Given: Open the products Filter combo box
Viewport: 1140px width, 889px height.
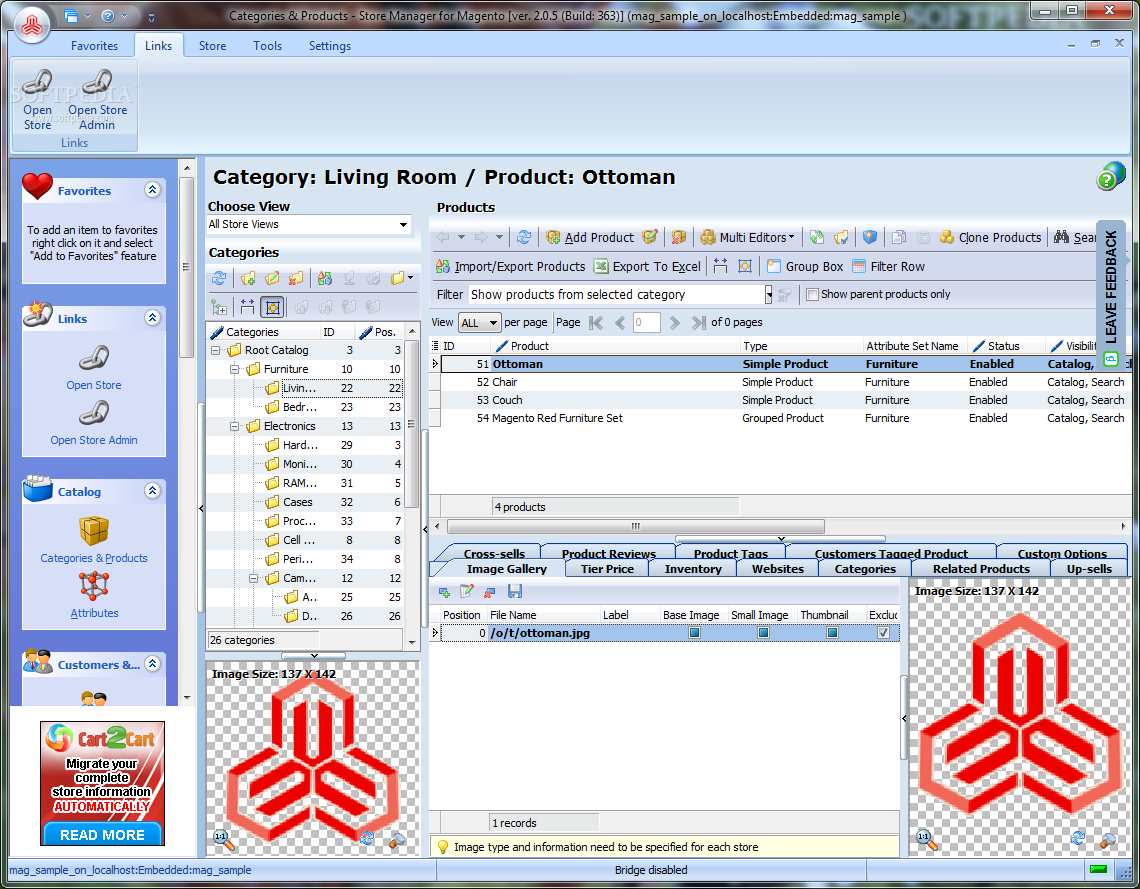Looking at the screenshot, I should 768,294.
